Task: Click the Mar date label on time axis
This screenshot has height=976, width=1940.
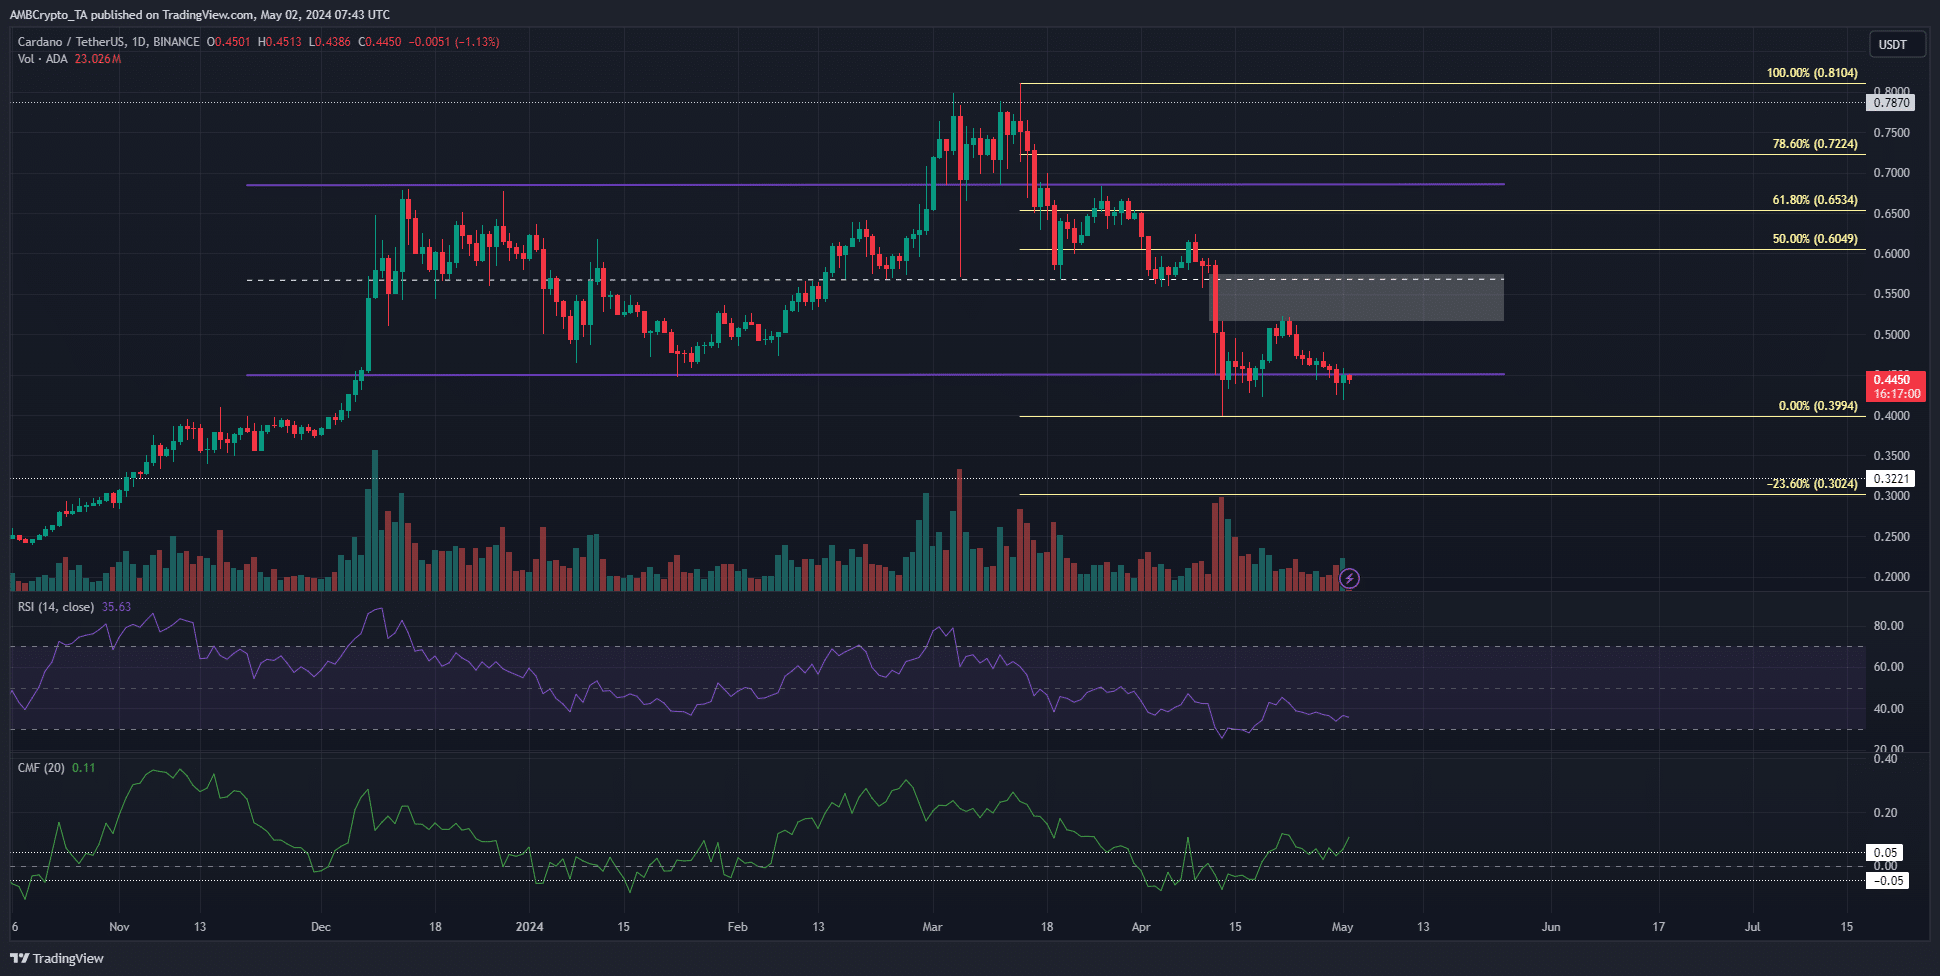Action: point(932,927)
